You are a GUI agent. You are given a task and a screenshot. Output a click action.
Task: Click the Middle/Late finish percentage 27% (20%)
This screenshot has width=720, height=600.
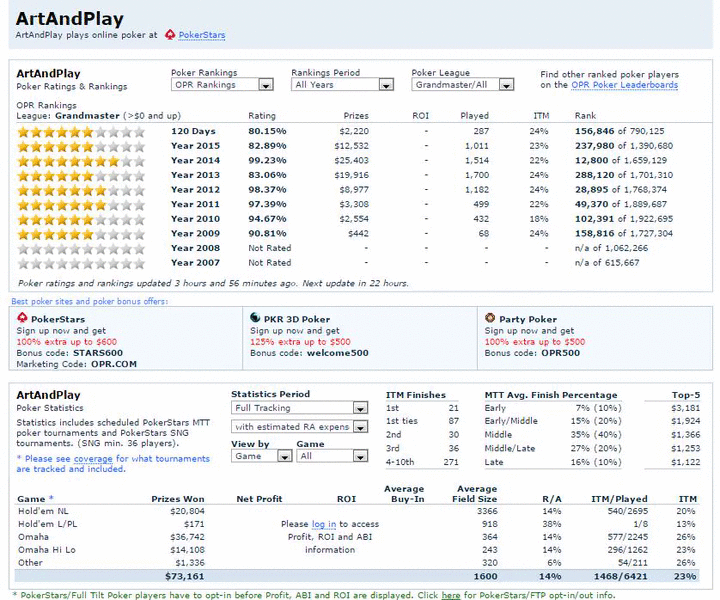click(596, 449)
